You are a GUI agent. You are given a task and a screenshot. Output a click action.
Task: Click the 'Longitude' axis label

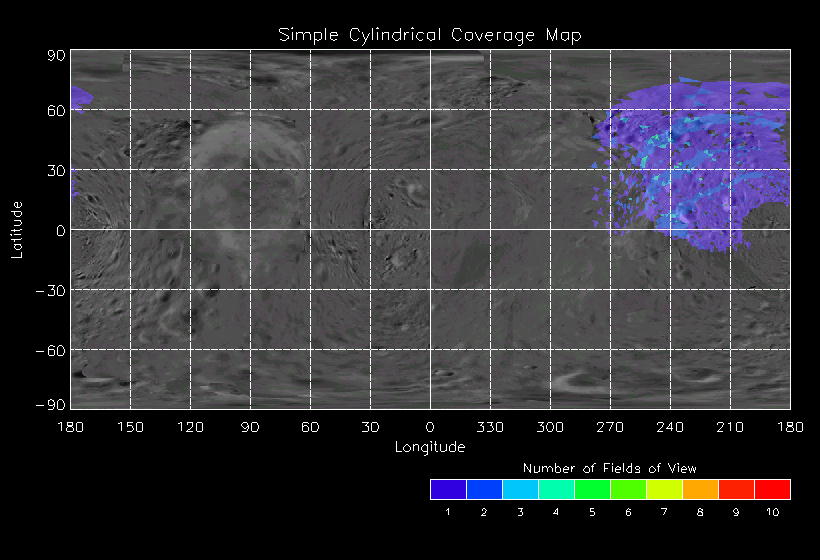tap(430, 447)
